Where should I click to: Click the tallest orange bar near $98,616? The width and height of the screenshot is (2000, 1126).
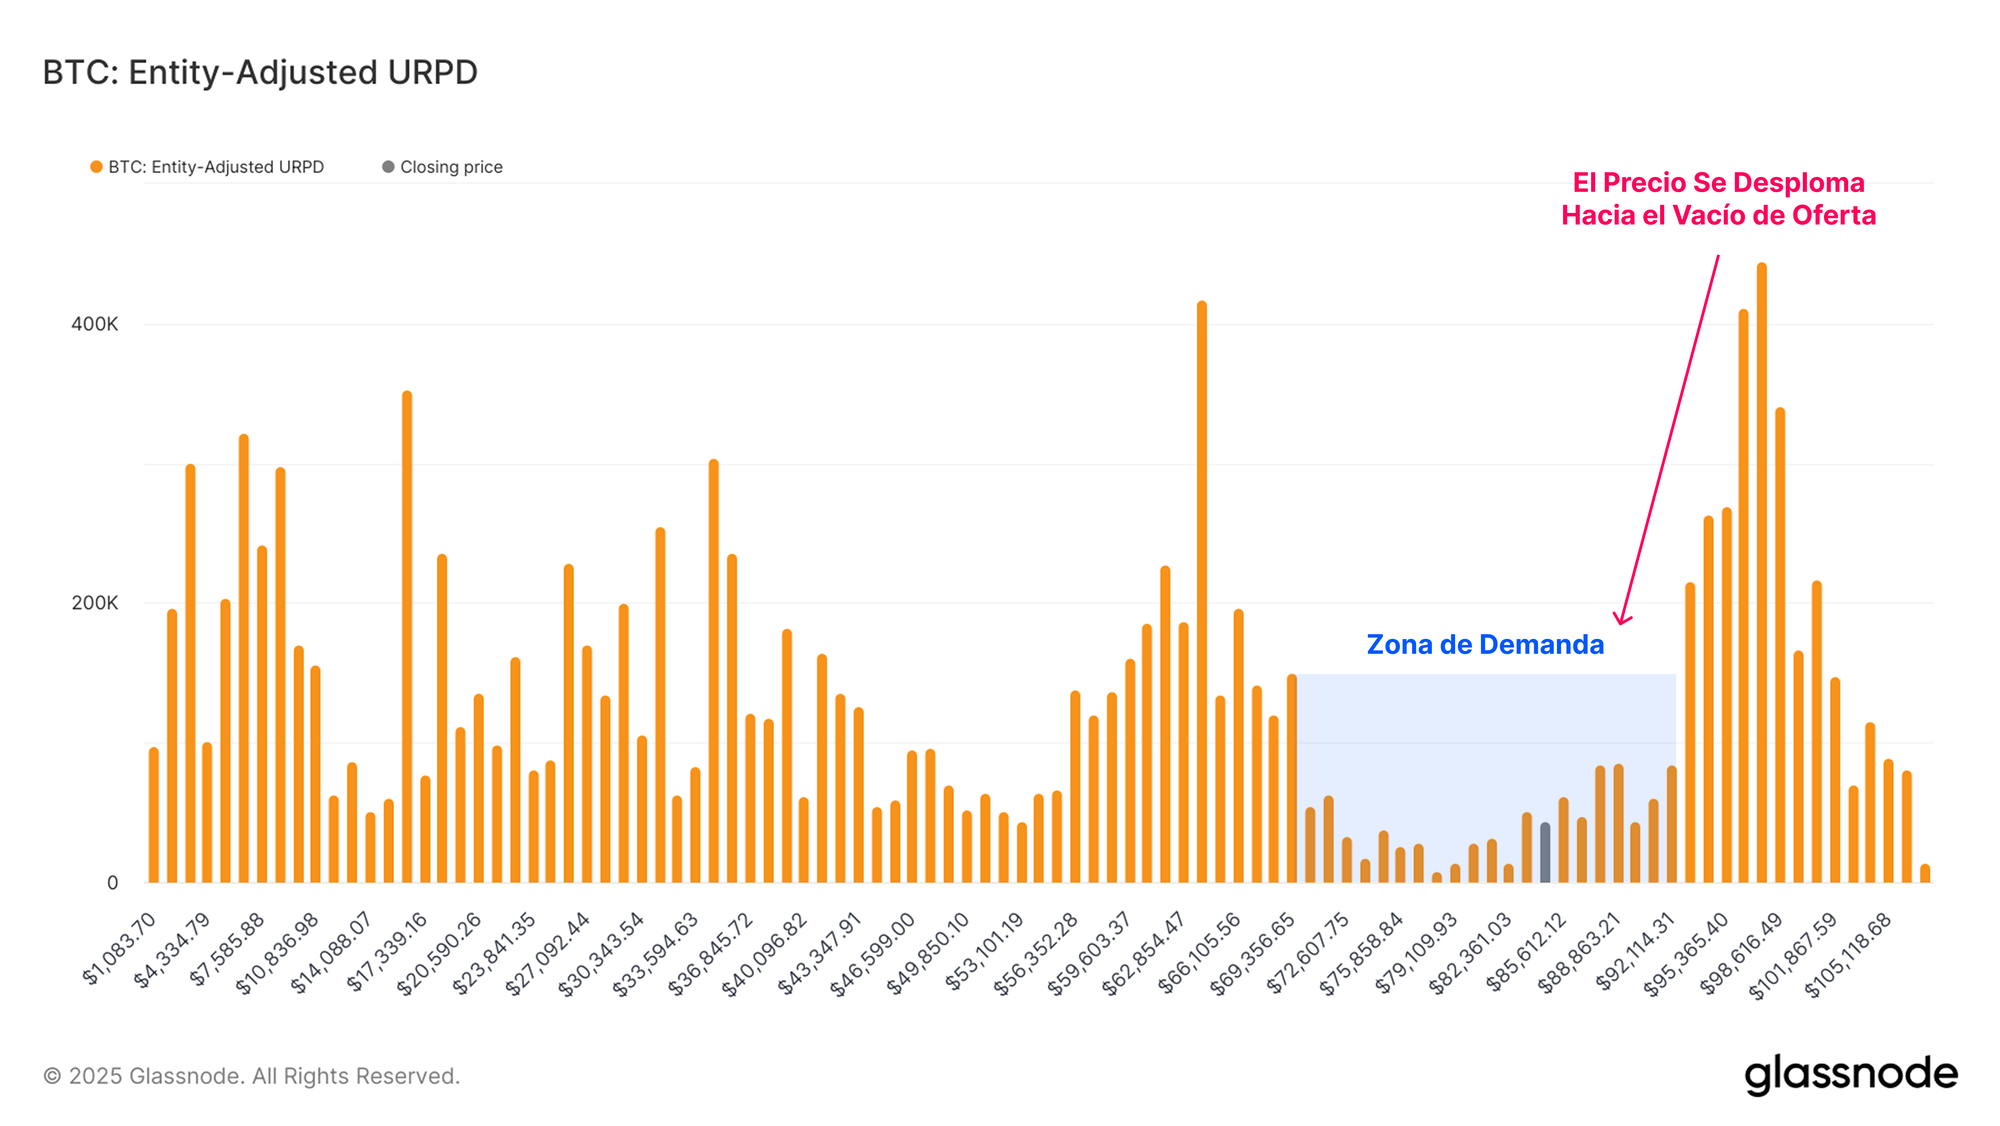(x=1761, y=570)
